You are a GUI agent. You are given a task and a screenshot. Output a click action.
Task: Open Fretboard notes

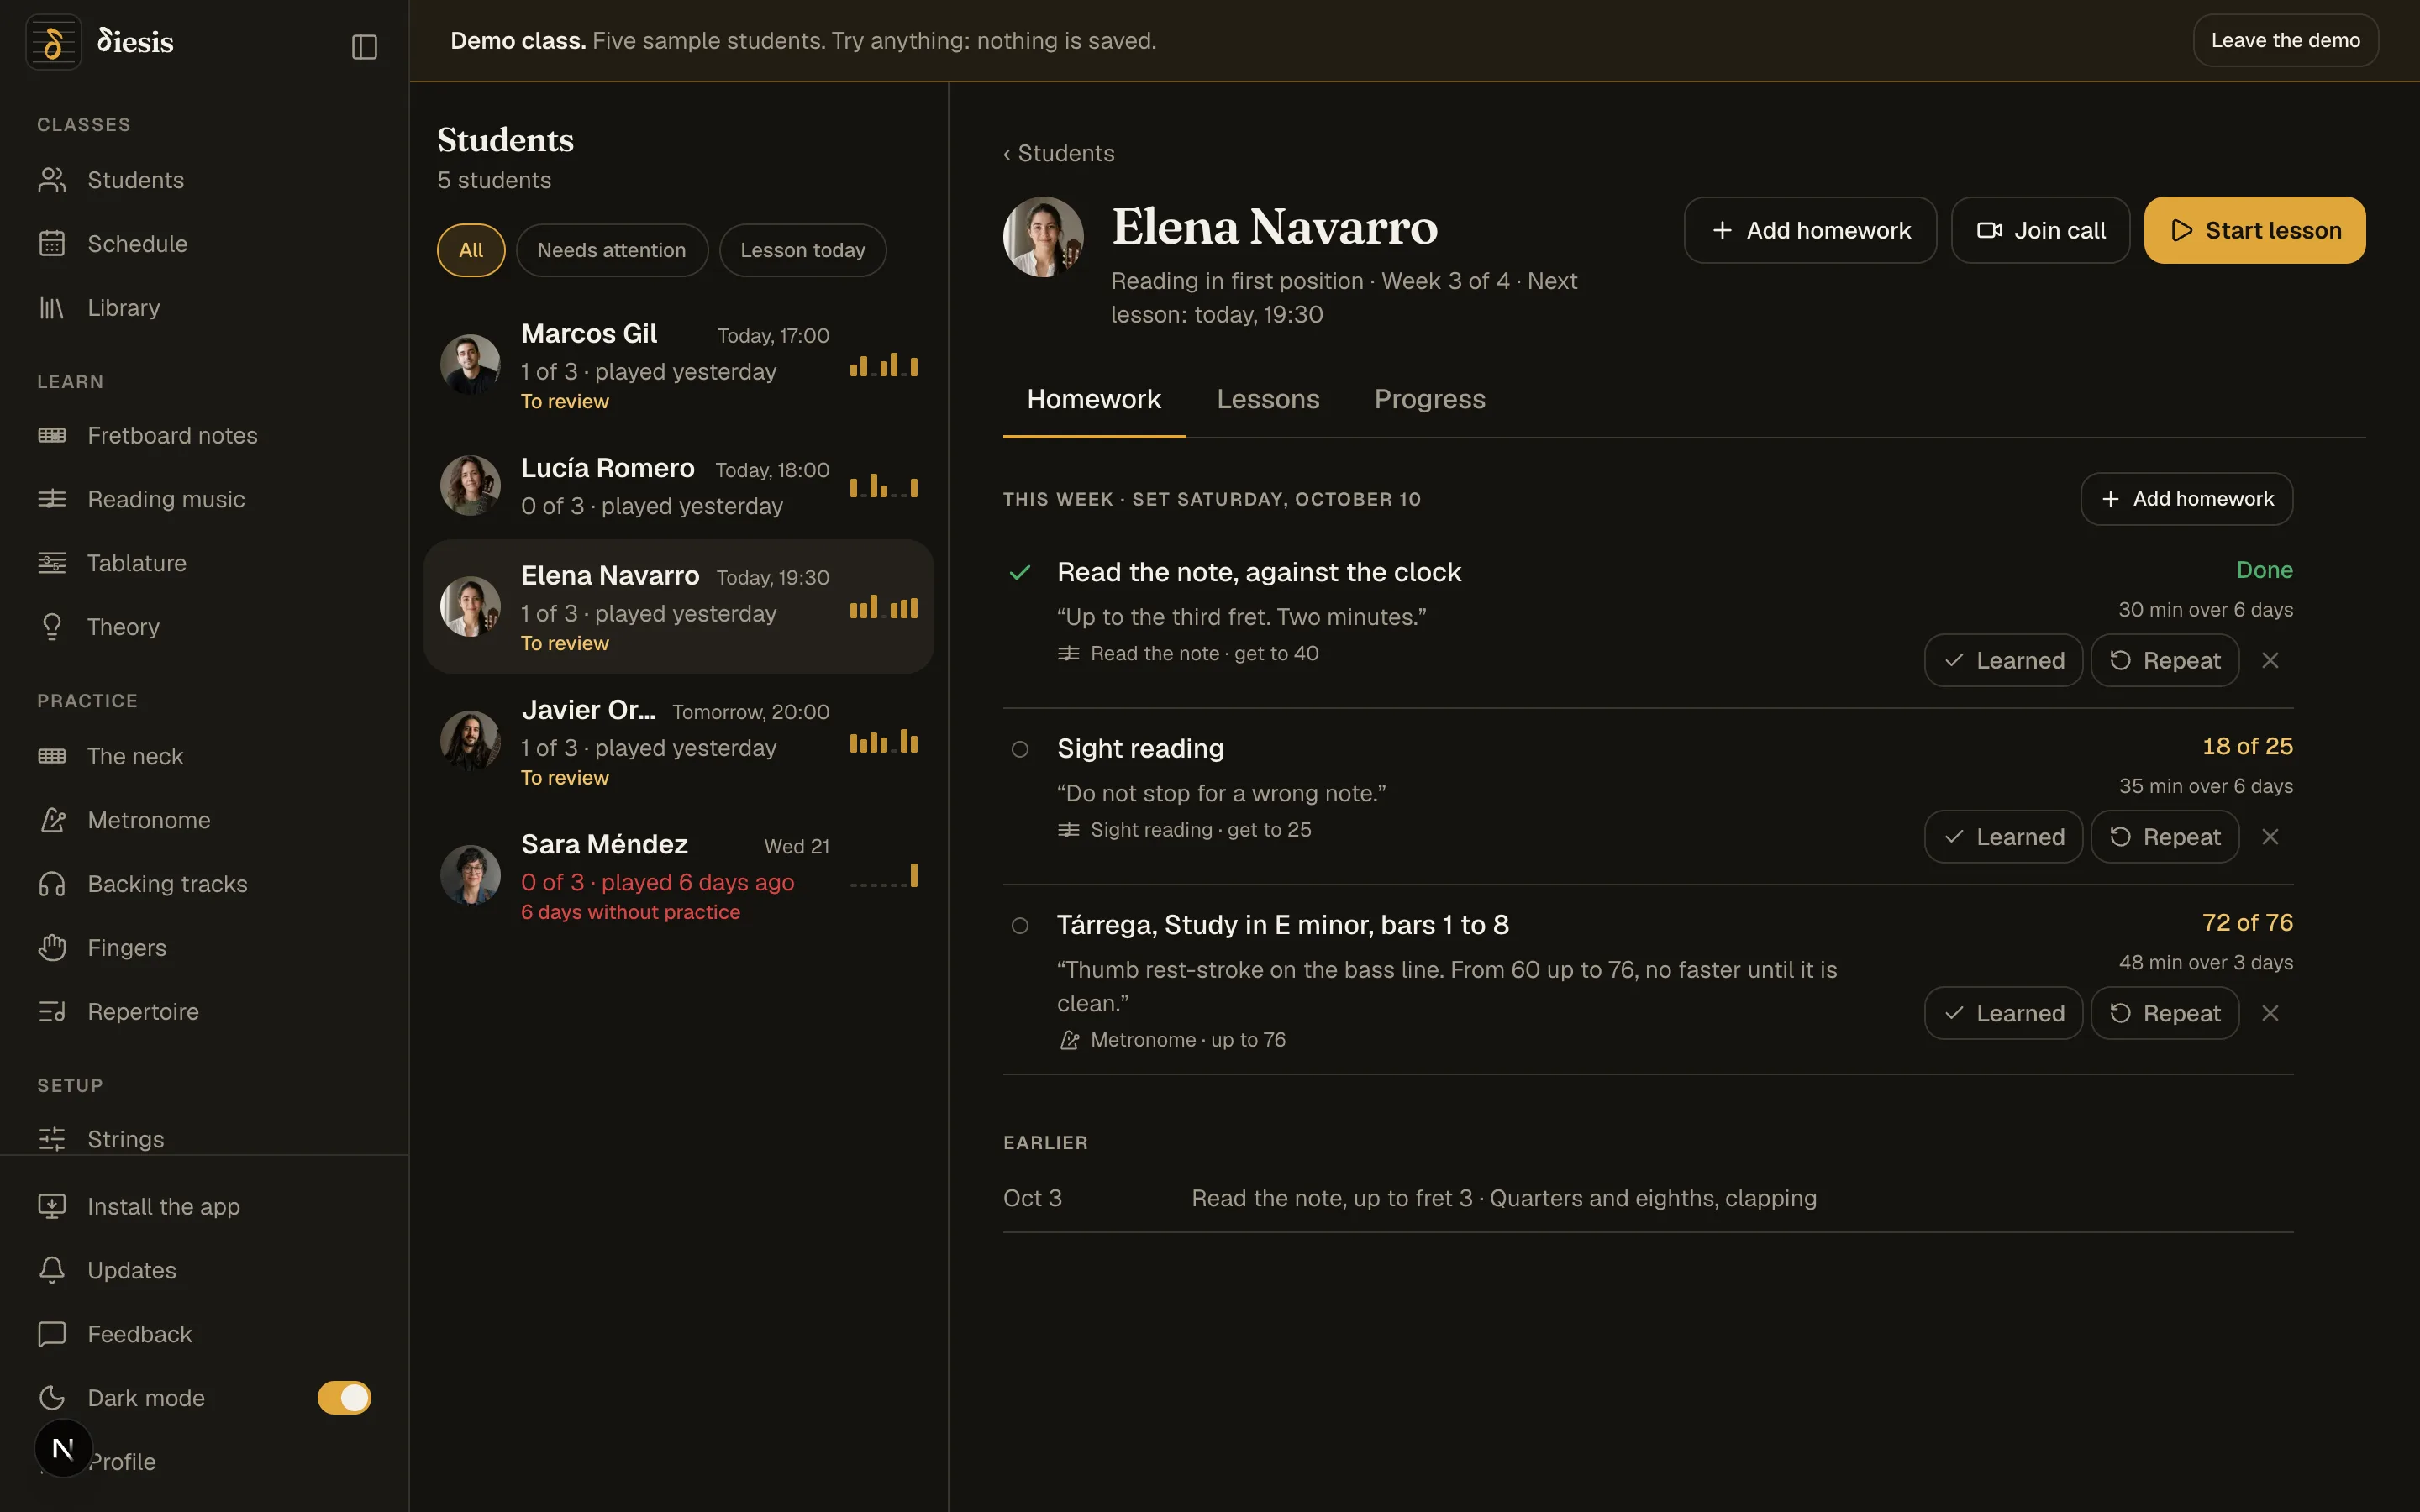tap(204, 435)
